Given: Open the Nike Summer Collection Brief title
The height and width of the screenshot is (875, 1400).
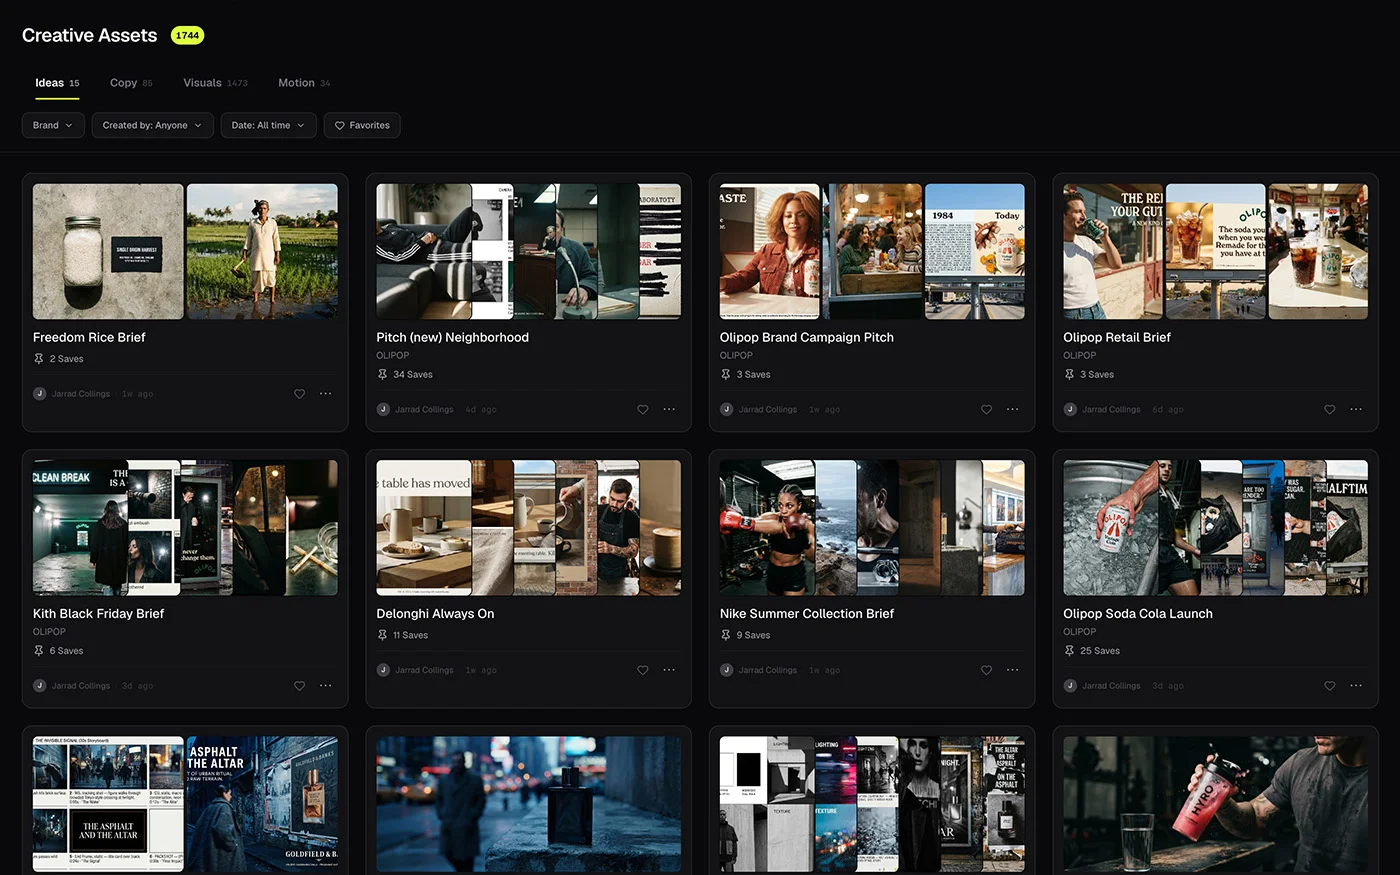Looking at the screenshot, I should [807, 613].
